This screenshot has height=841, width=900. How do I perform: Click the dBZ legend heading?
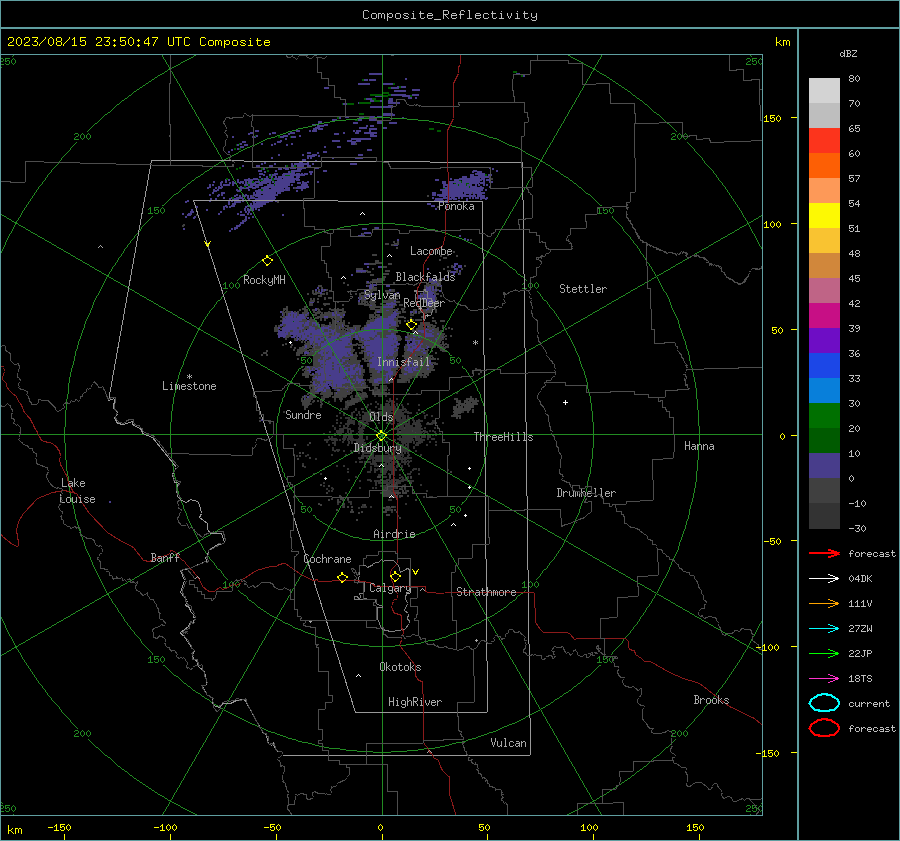(x=848, y=53)
